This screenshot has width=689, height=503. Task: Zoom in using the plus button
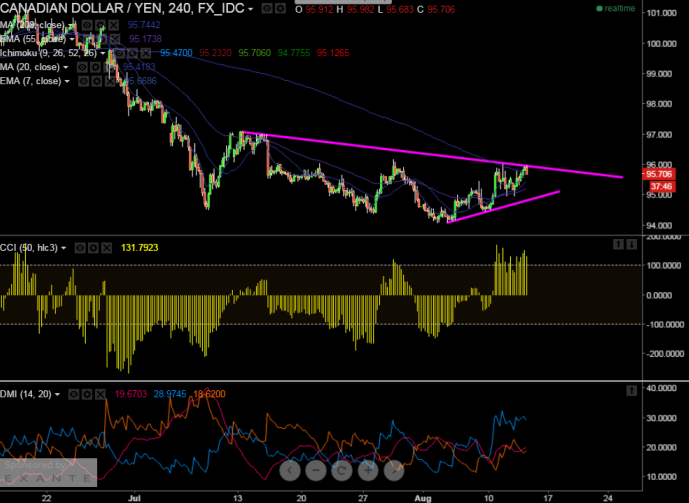pos(368,470)
